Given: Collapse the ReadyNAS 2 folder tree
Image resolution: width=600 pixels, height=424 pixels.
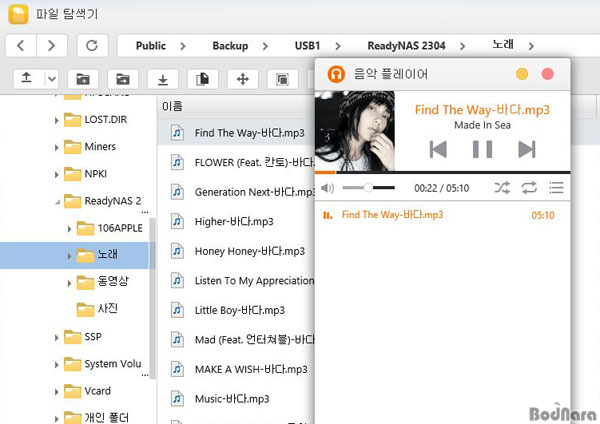Looking at the screenshot, I should (x=57, y=202).
